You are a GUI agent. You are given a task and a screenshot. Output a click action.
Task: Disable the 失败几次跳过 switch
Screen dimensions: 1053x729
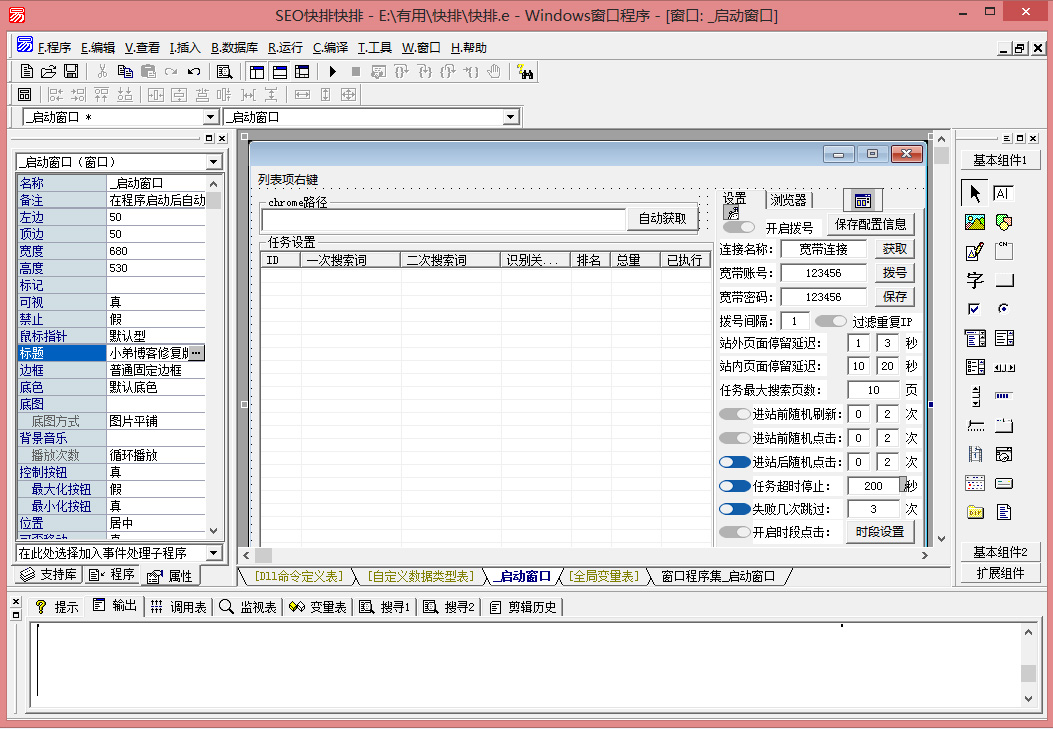(735, 509)
